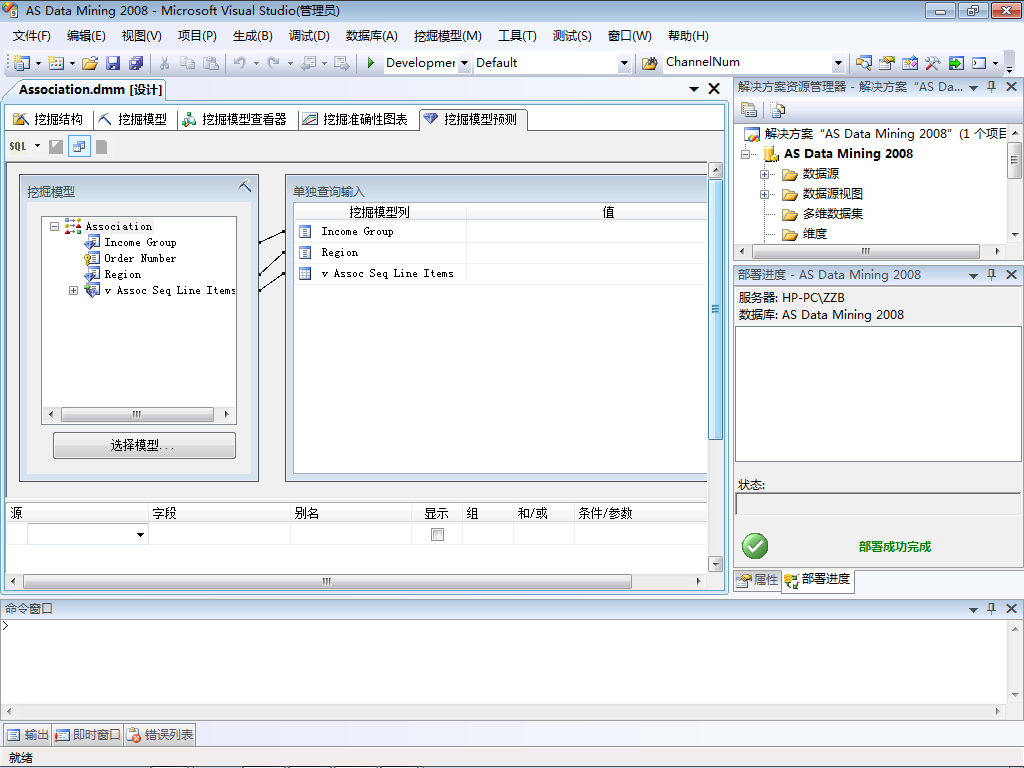The image size is (1024, 768).
Task: Click the green deployment success check icon
Action: coord(755,546)
